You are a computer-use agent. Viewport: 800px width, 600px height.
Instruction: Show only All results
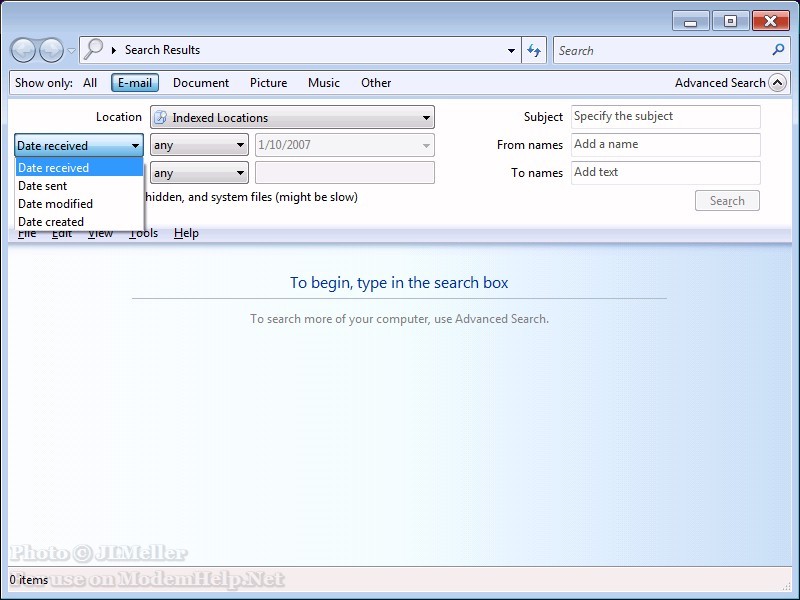90,83
